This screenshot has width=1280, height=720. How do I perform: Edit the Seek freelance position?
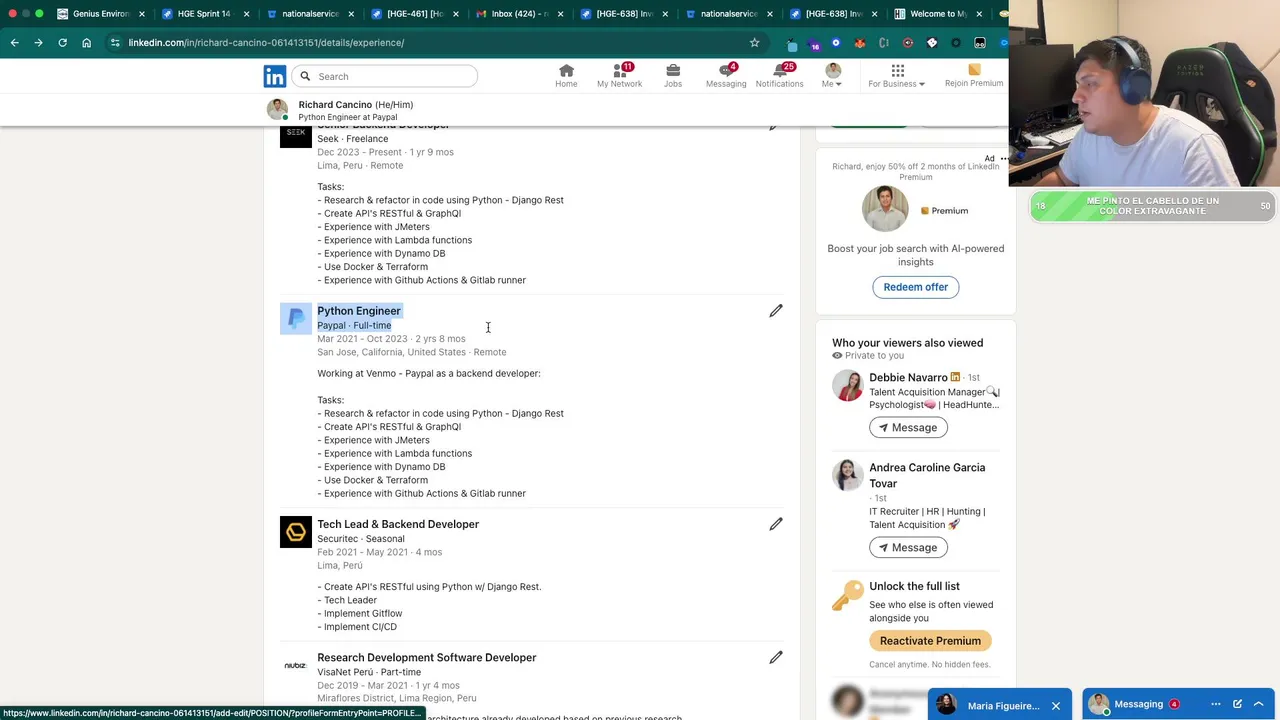click(774, 127)
